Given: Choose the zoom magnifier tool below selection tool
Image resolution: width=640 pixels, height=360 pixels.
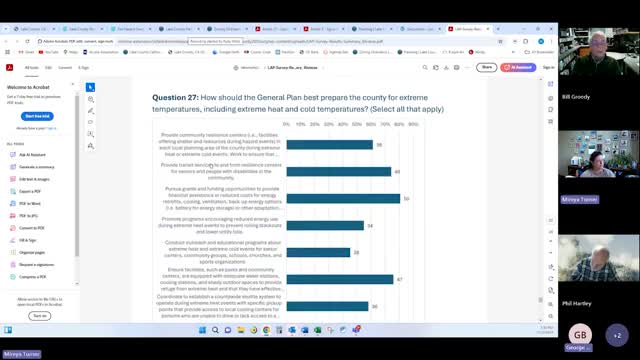Looking at the screenshot, I should [x=91, y=99].
